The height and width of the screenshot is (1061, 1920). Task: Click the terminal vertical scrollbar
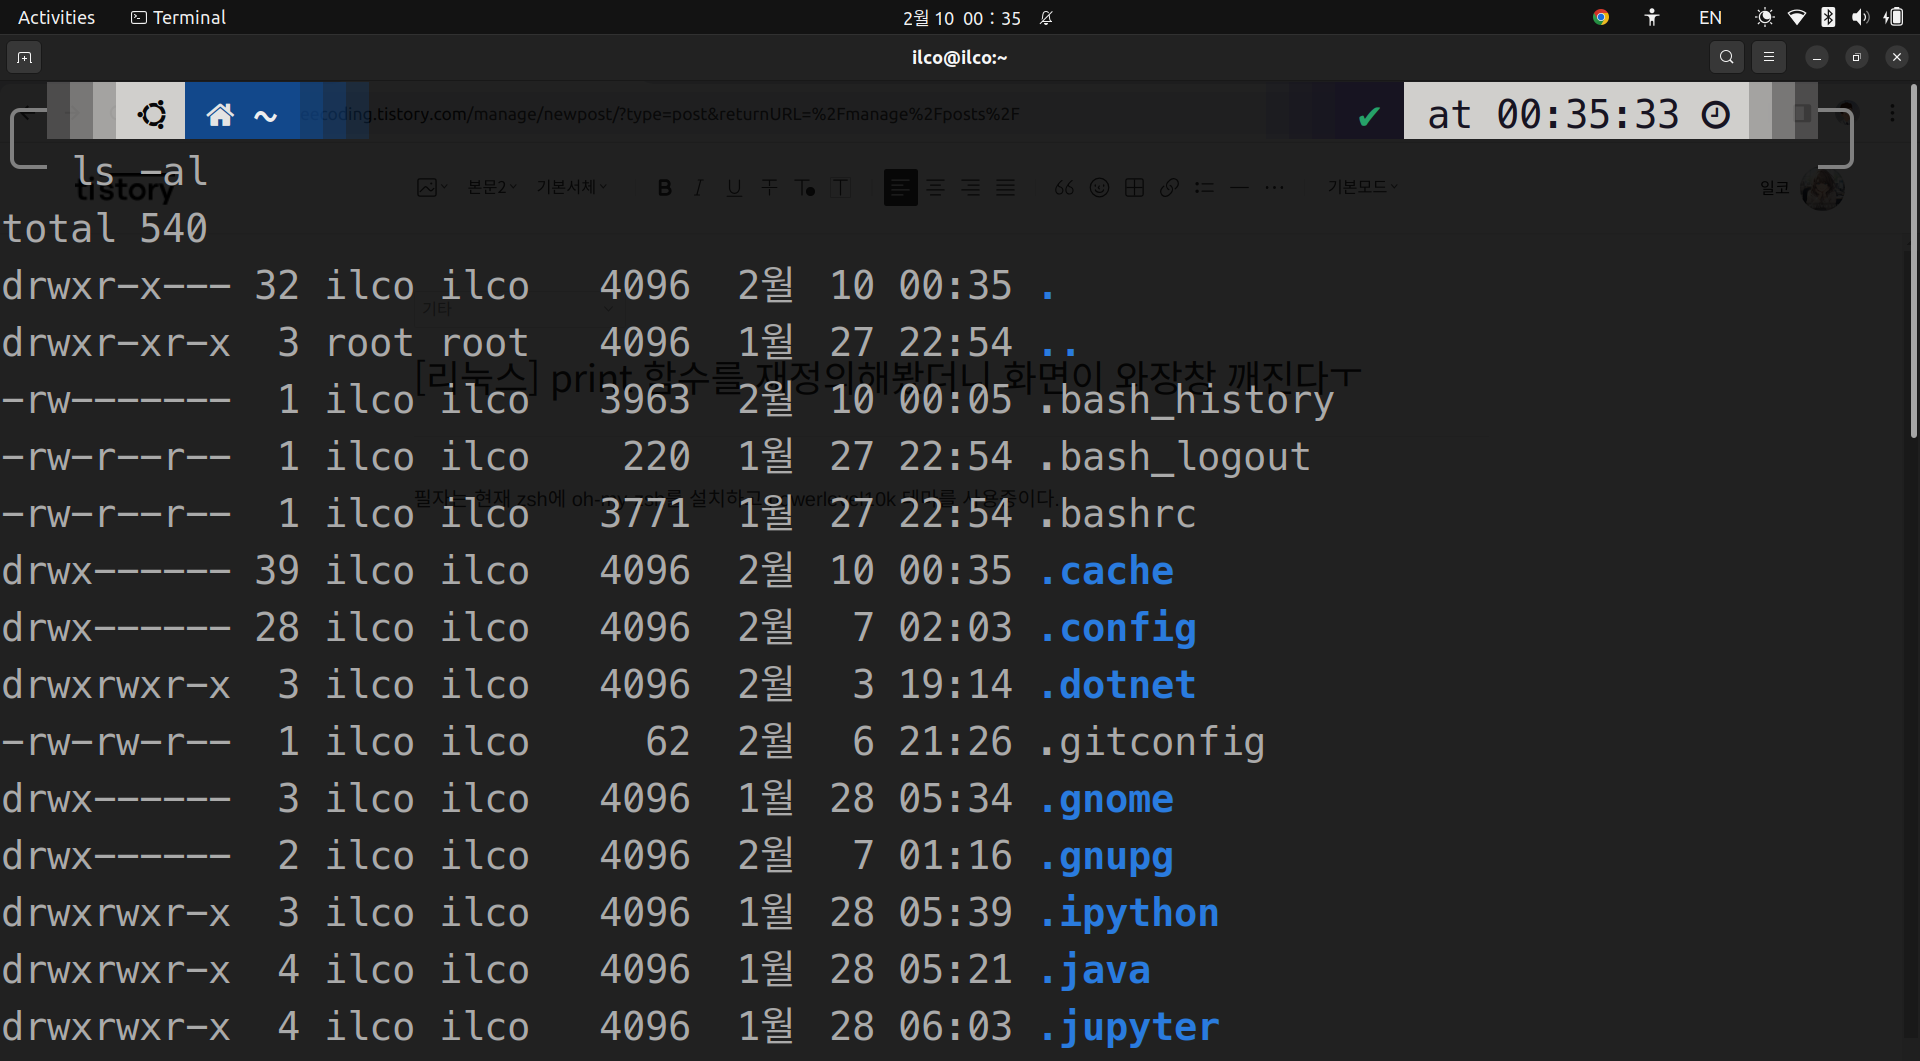[x=1913, y=260]
